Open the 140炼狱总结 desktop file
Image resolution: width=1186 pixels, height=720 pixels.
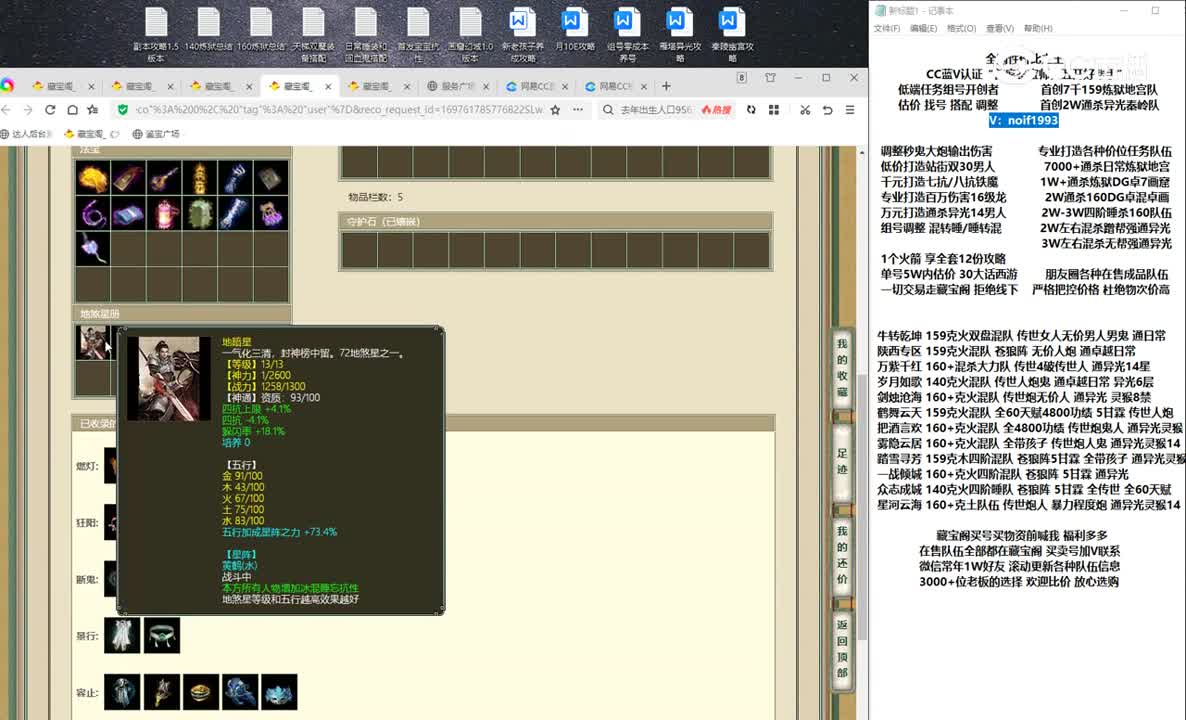tap(208, 30)
